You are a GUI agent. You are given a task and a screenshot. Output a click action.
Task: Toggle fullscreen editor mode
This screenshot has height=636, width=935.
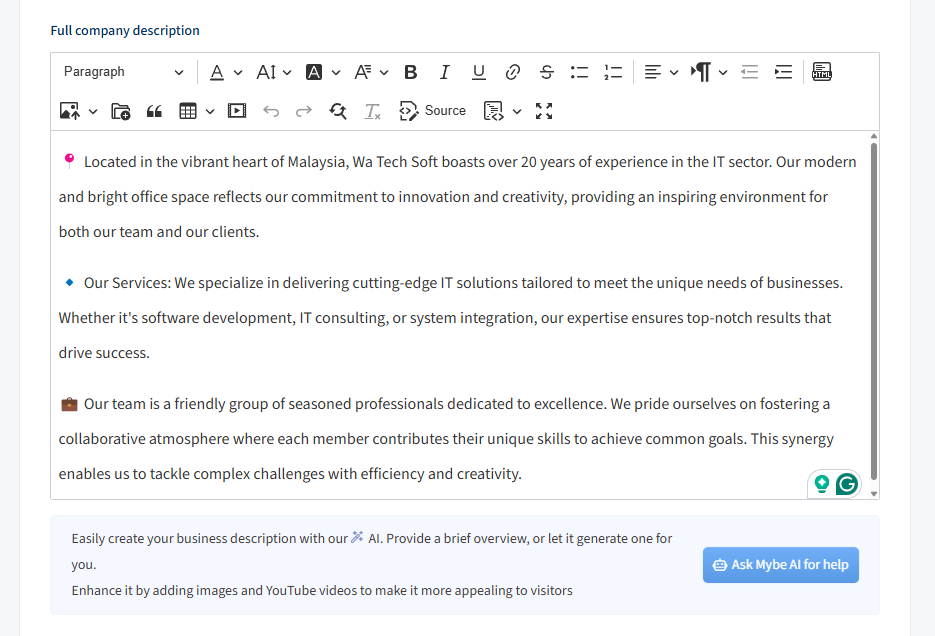coord(544,111)
